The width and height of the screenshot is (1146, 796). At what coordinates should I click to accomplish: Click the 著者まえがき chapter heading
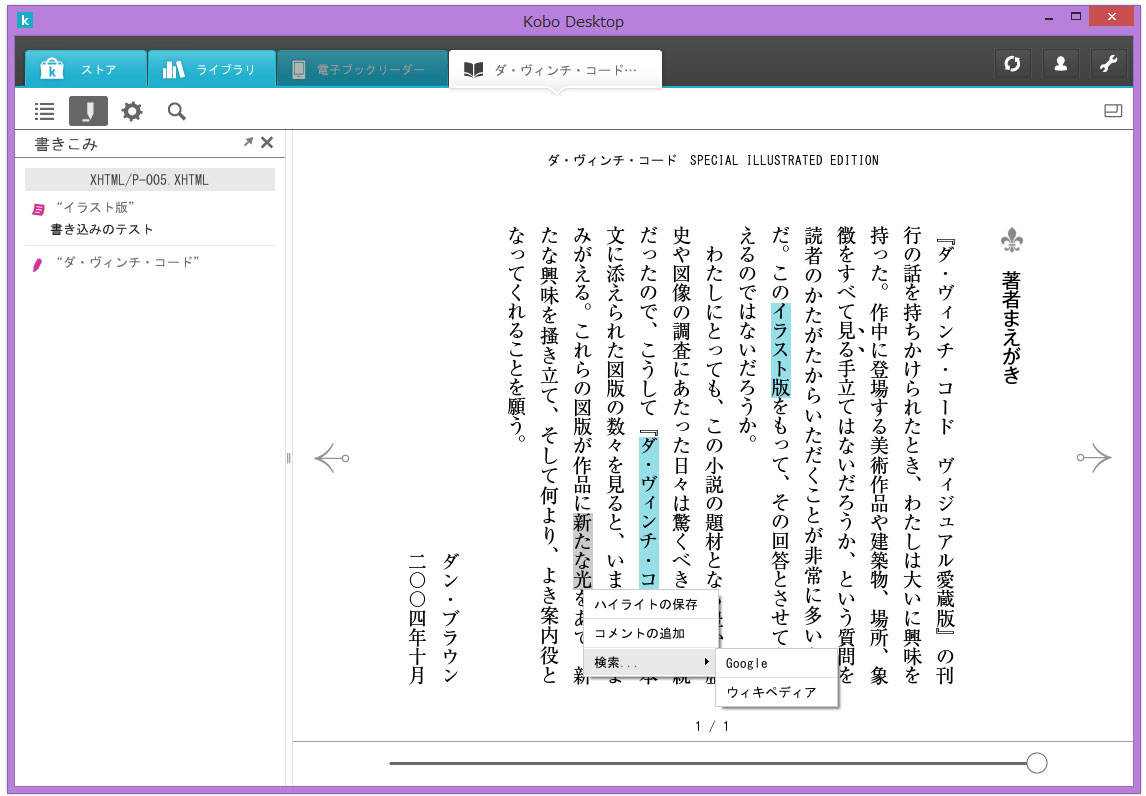tap(1011, 327)
